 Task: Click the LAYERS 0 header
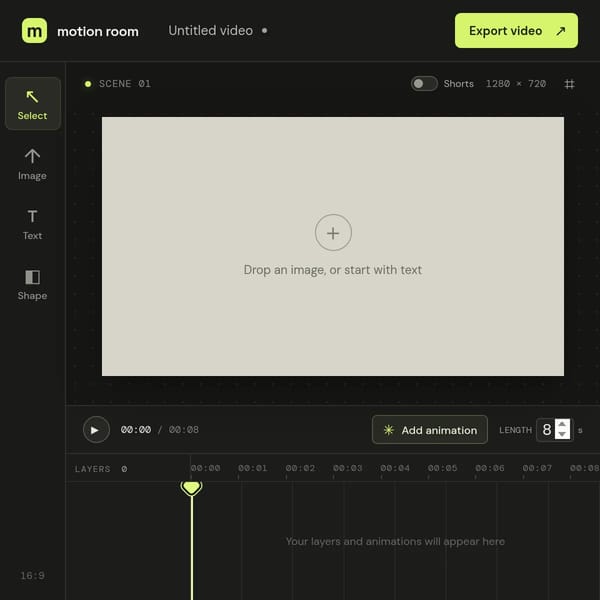[101, 469]
